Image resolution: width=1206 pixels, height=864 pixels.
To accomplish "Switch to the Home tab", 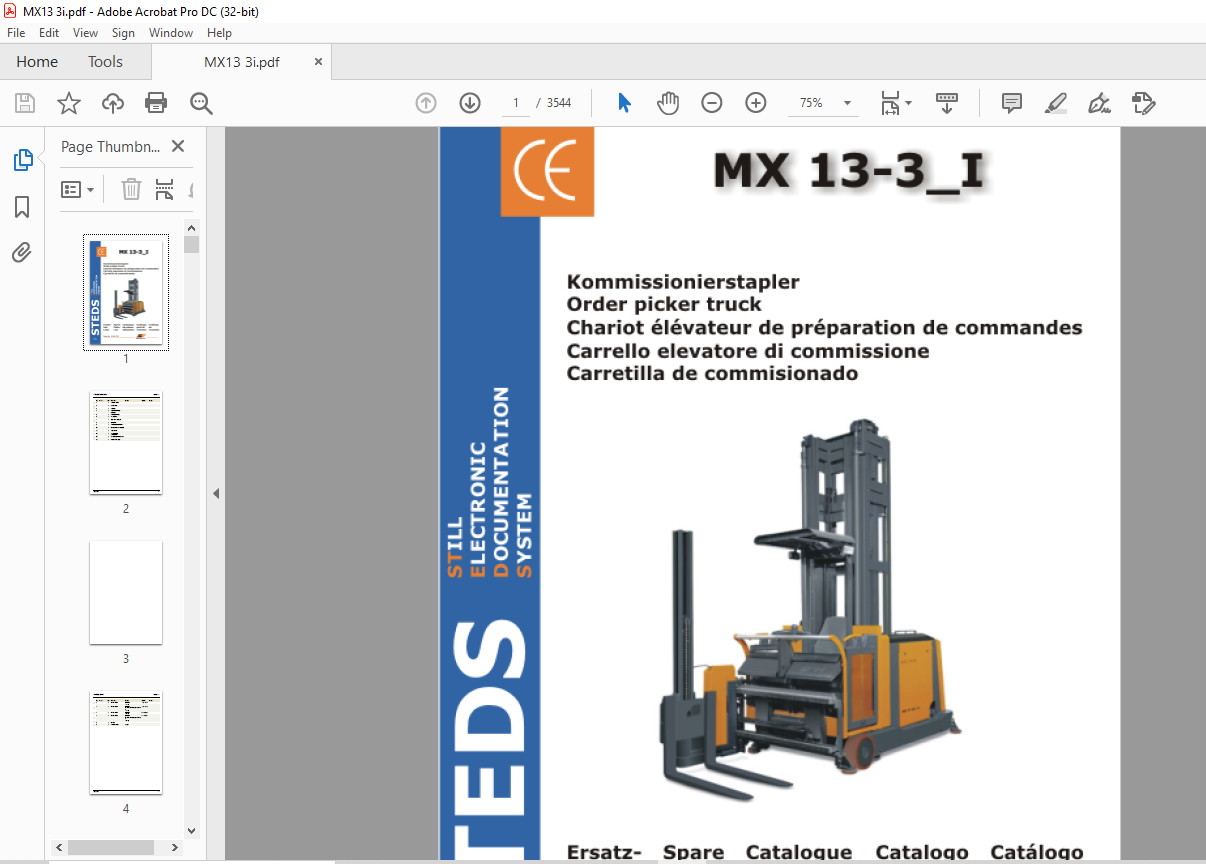I will 37,62.
